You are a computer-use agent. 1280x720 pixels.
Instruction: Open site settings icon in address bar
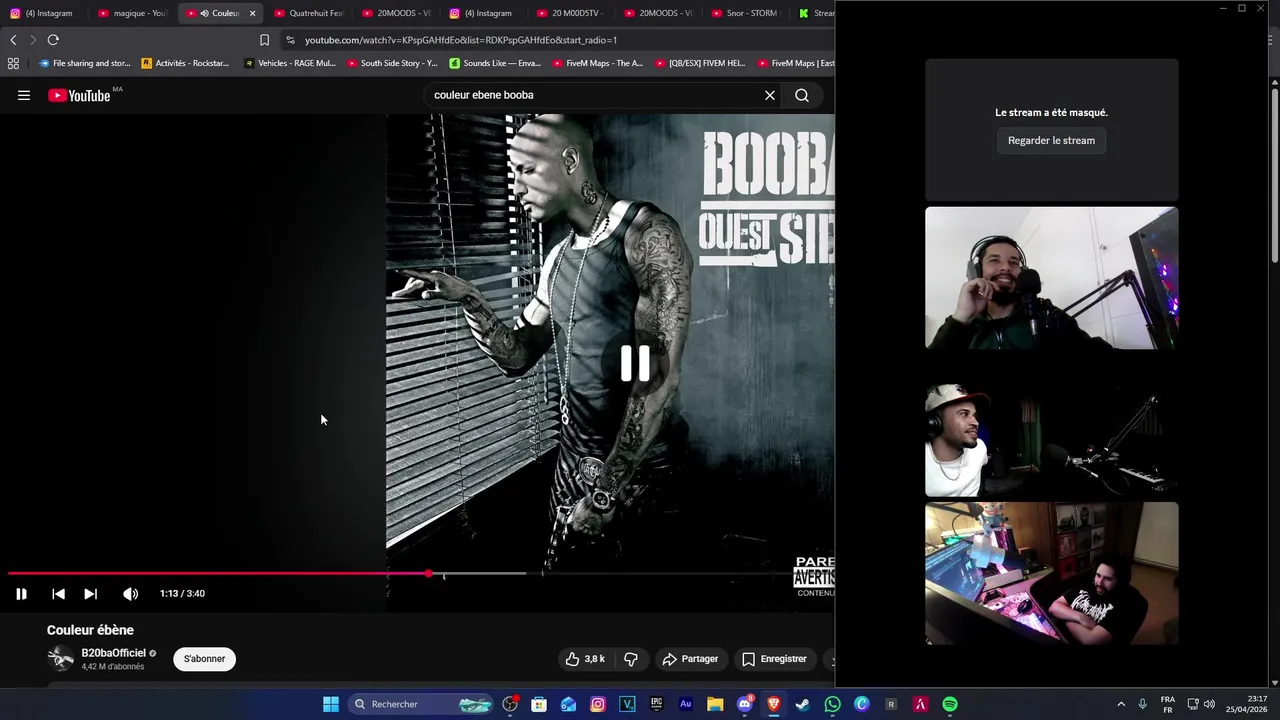tap(290, 40)
